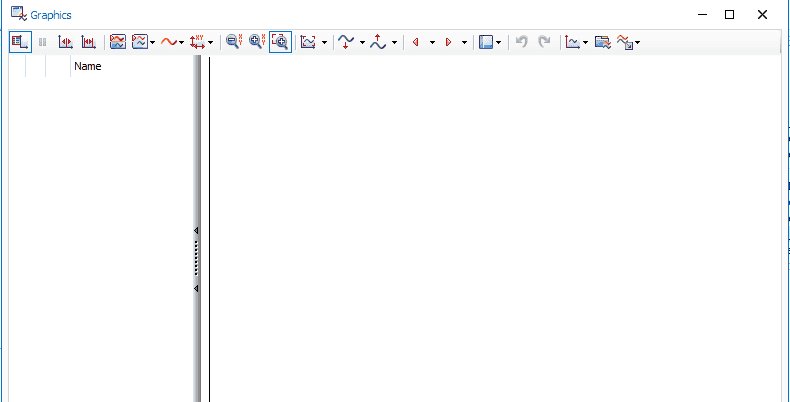Click the red right arrow navigation icon

(448, 42)
